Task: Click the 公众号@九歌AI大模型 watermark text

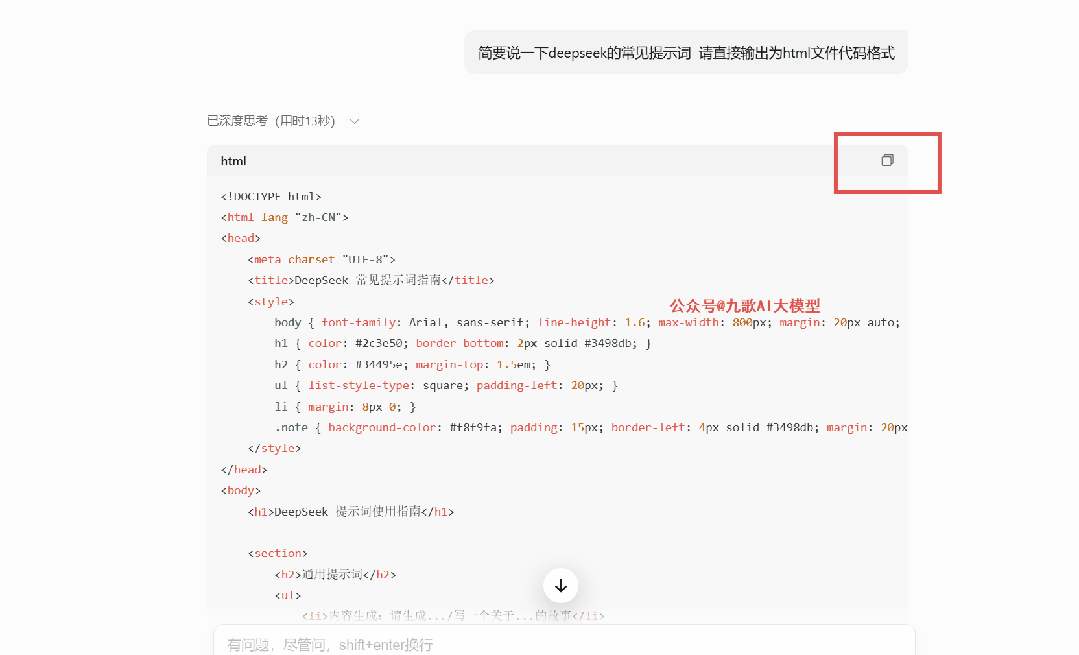Action: point(745,305)
